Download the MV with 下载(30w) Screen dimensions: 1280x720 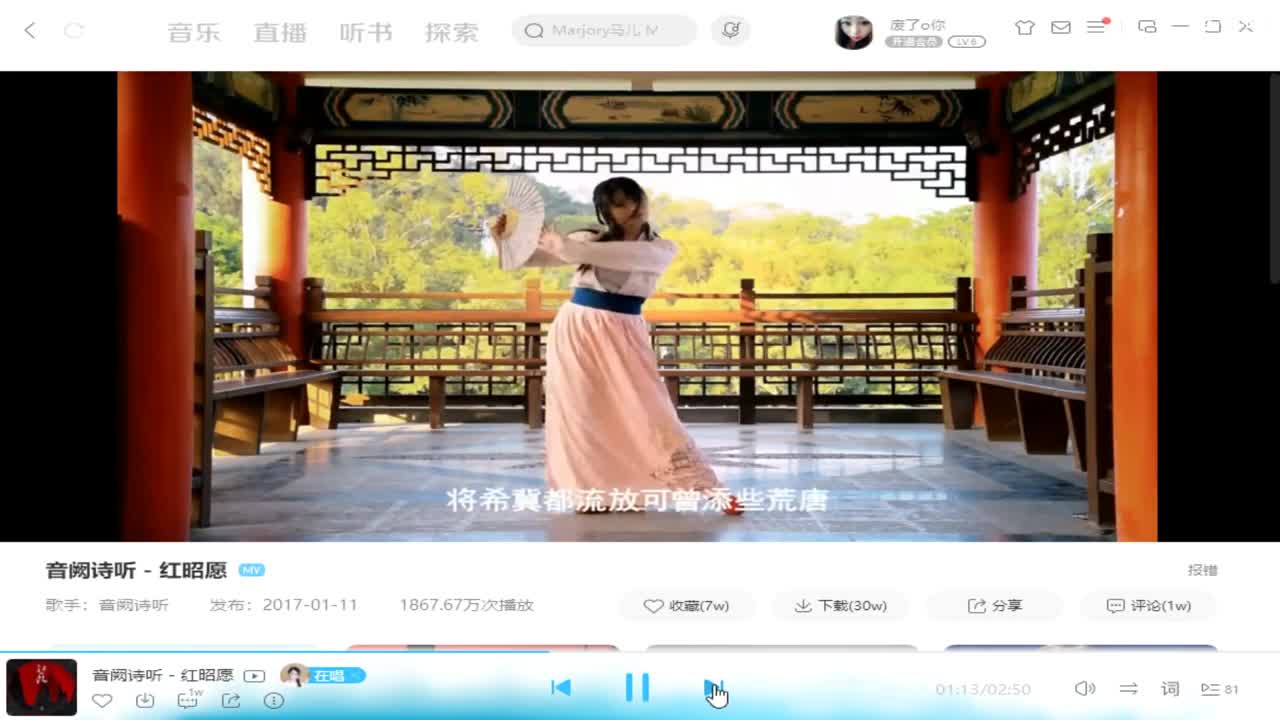click(840, 606)
